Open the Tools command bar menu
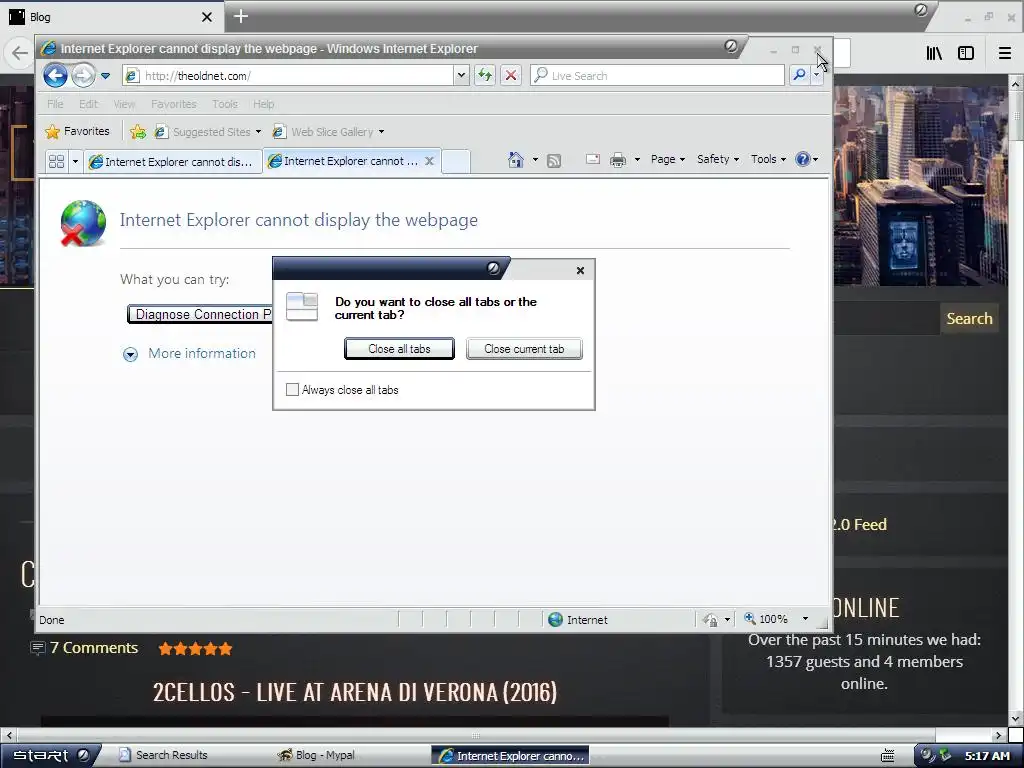This screenshot has width=1024, height=768. pos(768,159)
